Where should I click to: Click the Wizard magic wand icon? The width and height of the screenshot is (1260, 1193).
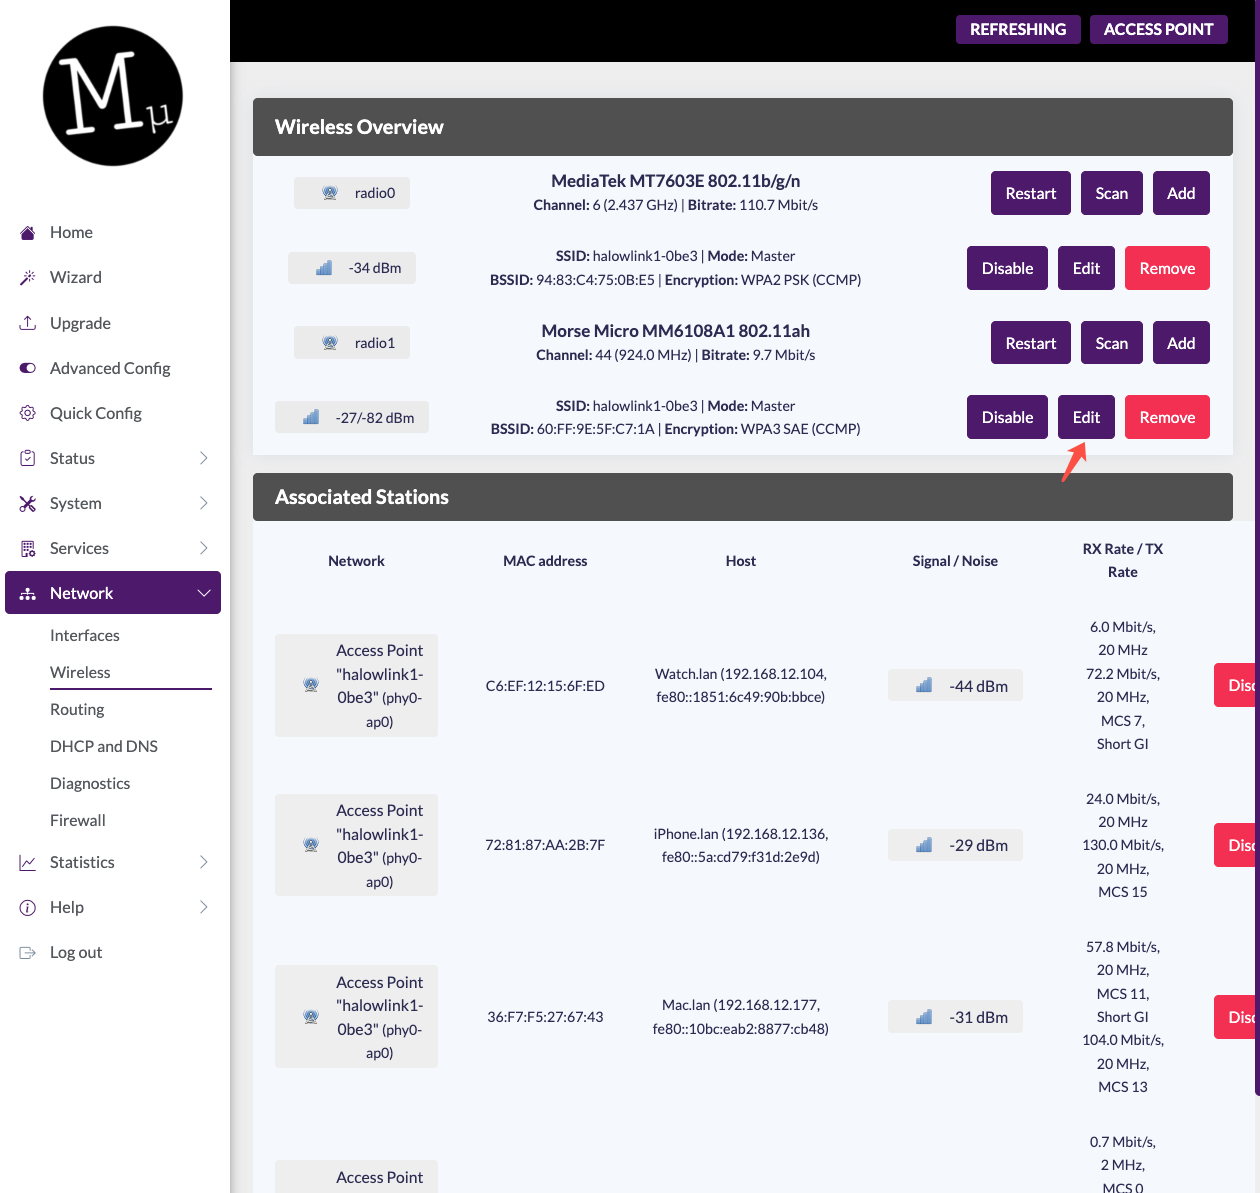(x=28, y=278)
